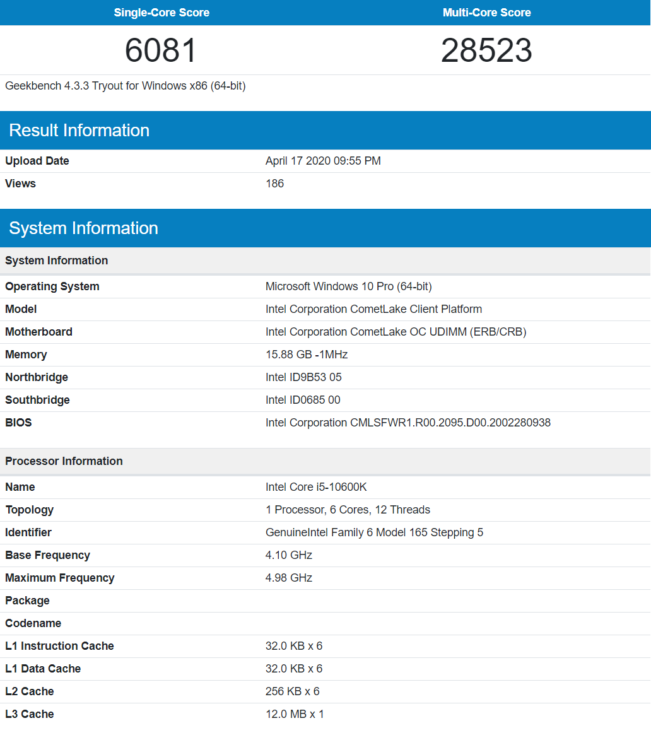Click the multi-core score value 28523
The width and height of the screenshot is (651, 740).
[x=487, y=49]
